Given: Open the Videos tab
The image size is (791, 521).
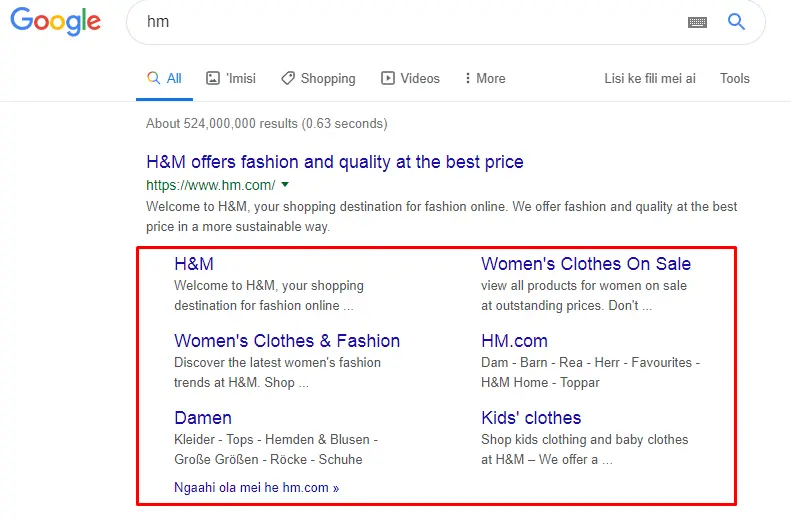Looking at the screenshot, I should 410,79.
